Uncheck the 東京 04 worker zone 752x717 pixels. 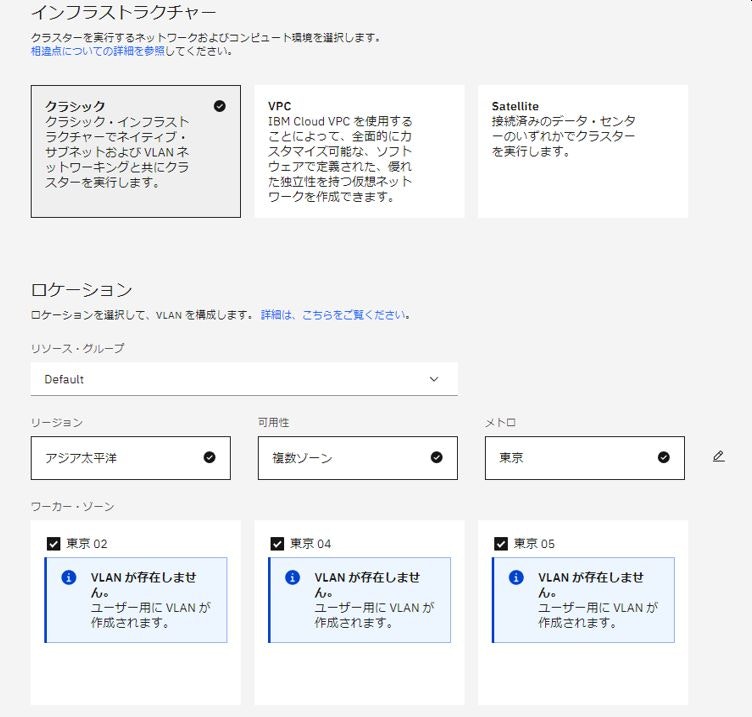click(277, 543)
